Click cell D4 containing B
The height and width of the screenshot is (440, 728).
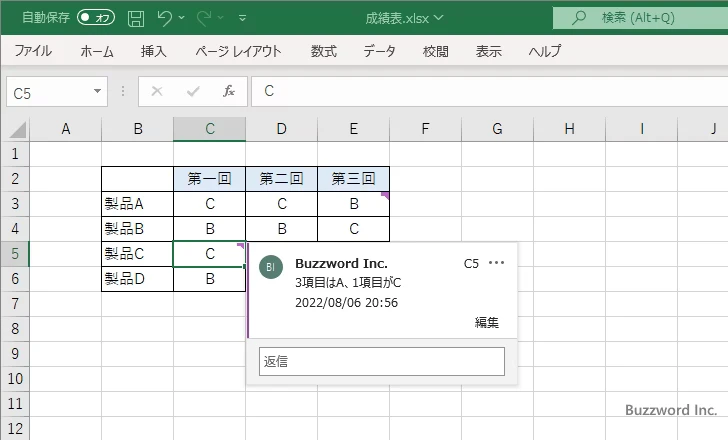(x=281, y=229)
